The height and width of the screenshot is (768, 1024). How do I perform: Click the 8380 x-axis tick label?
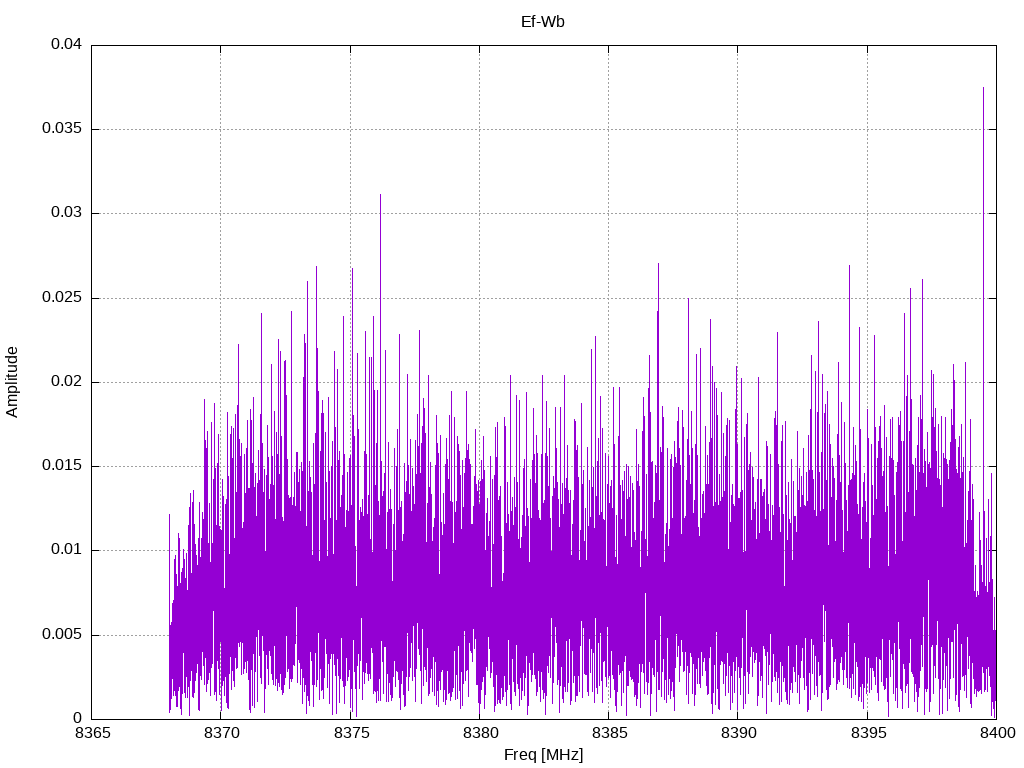pos(479,734)
